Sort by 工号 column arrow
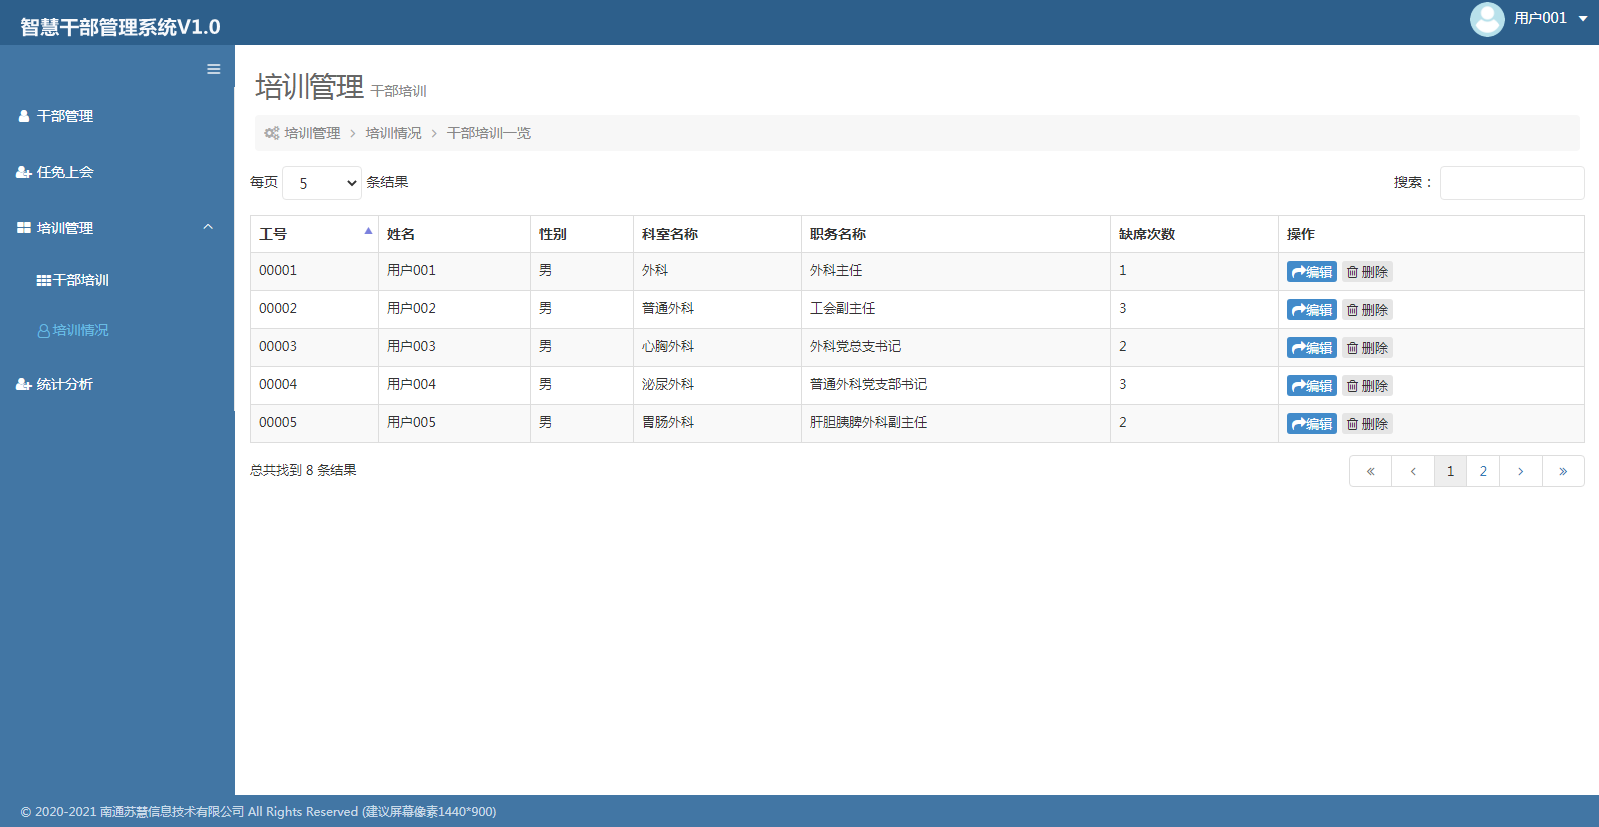The width and height of the screenshot is (1599, 827). click(x=368, y=232)
